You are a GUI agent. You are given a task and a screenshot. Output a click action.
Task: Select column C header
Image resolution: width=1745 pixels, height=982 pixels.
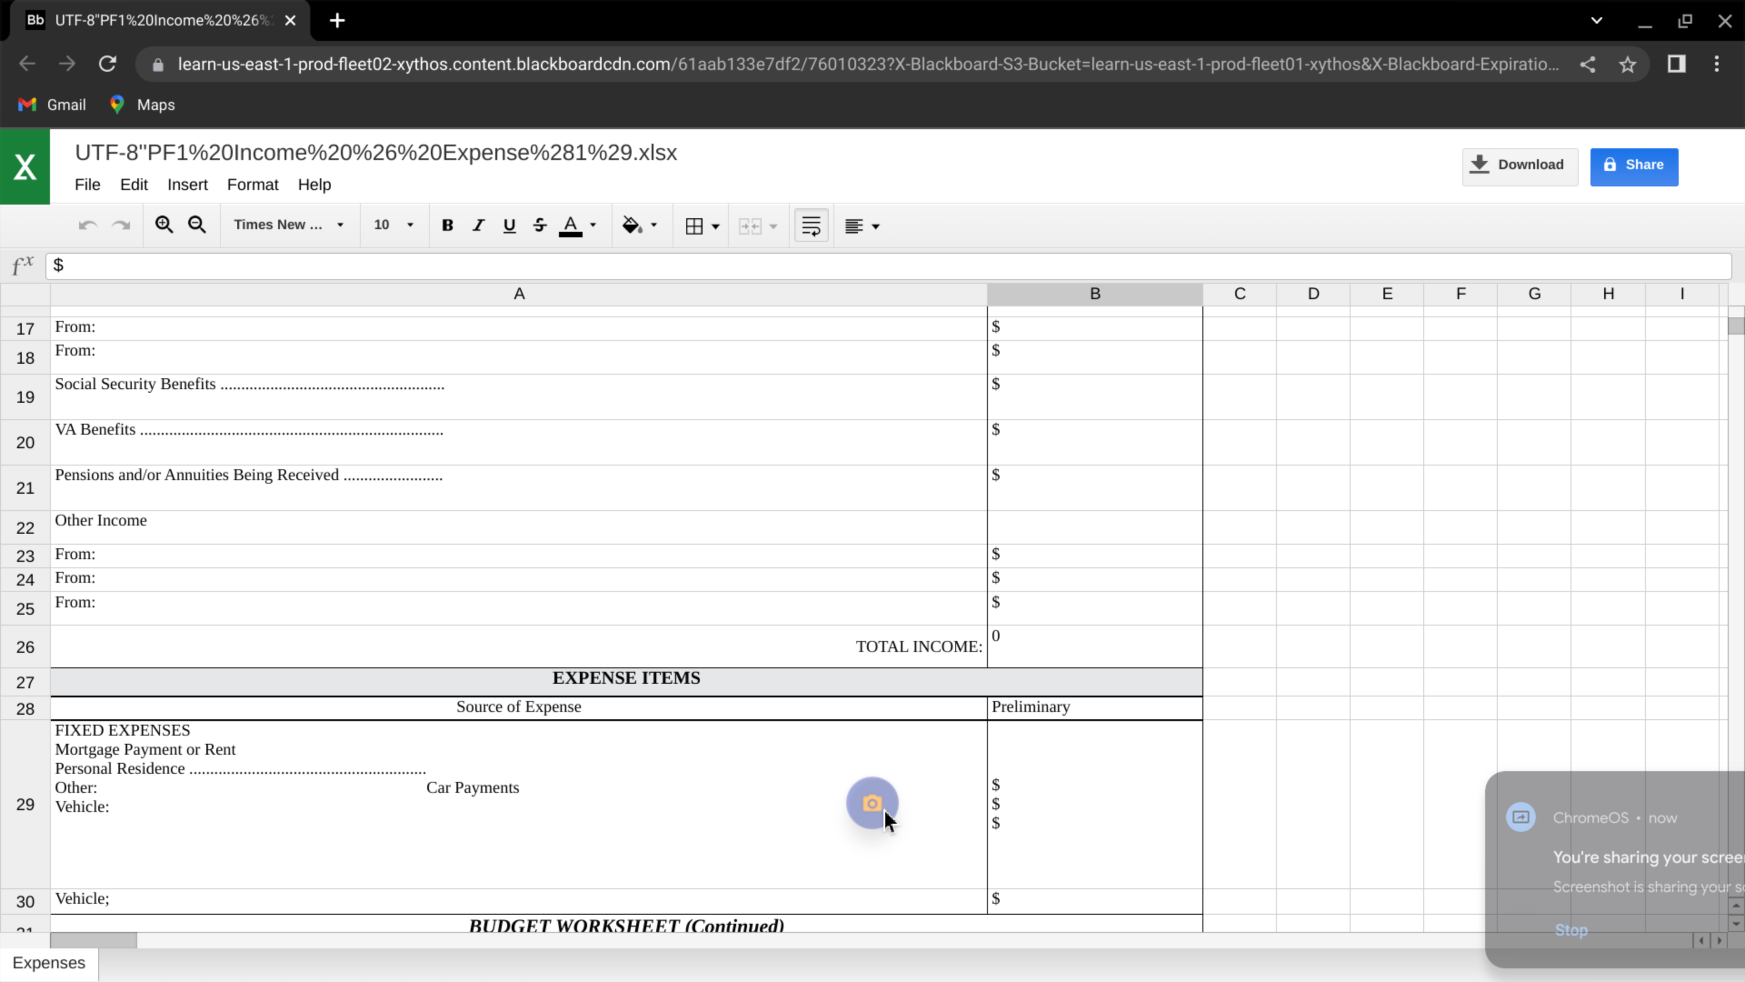(x=1240, y=294)
